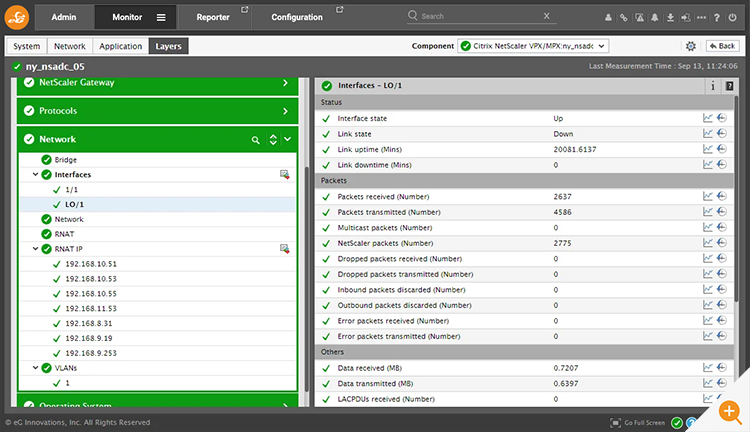Open the Reporter tab
The height and width of the screenshot is (432, 750).
pos(213,17)
